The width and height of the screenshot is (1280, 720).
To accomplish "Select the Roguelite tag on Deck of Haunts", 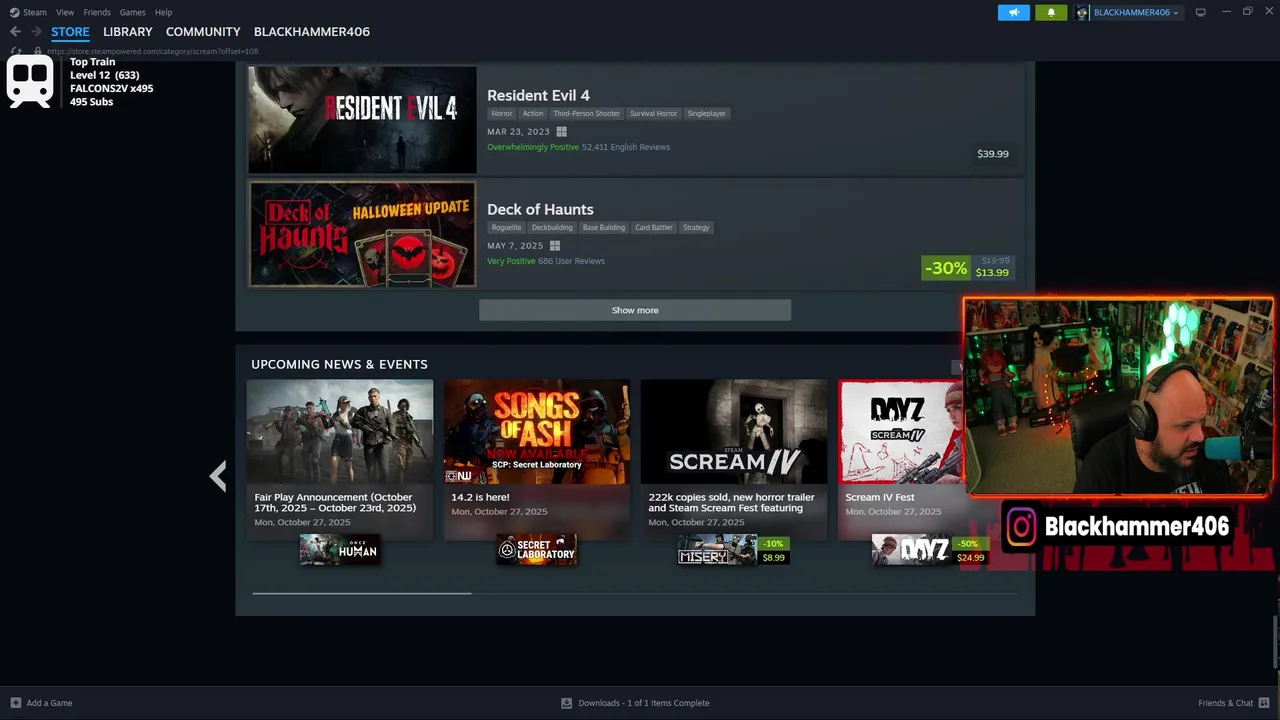I will (x=507, y=227).
